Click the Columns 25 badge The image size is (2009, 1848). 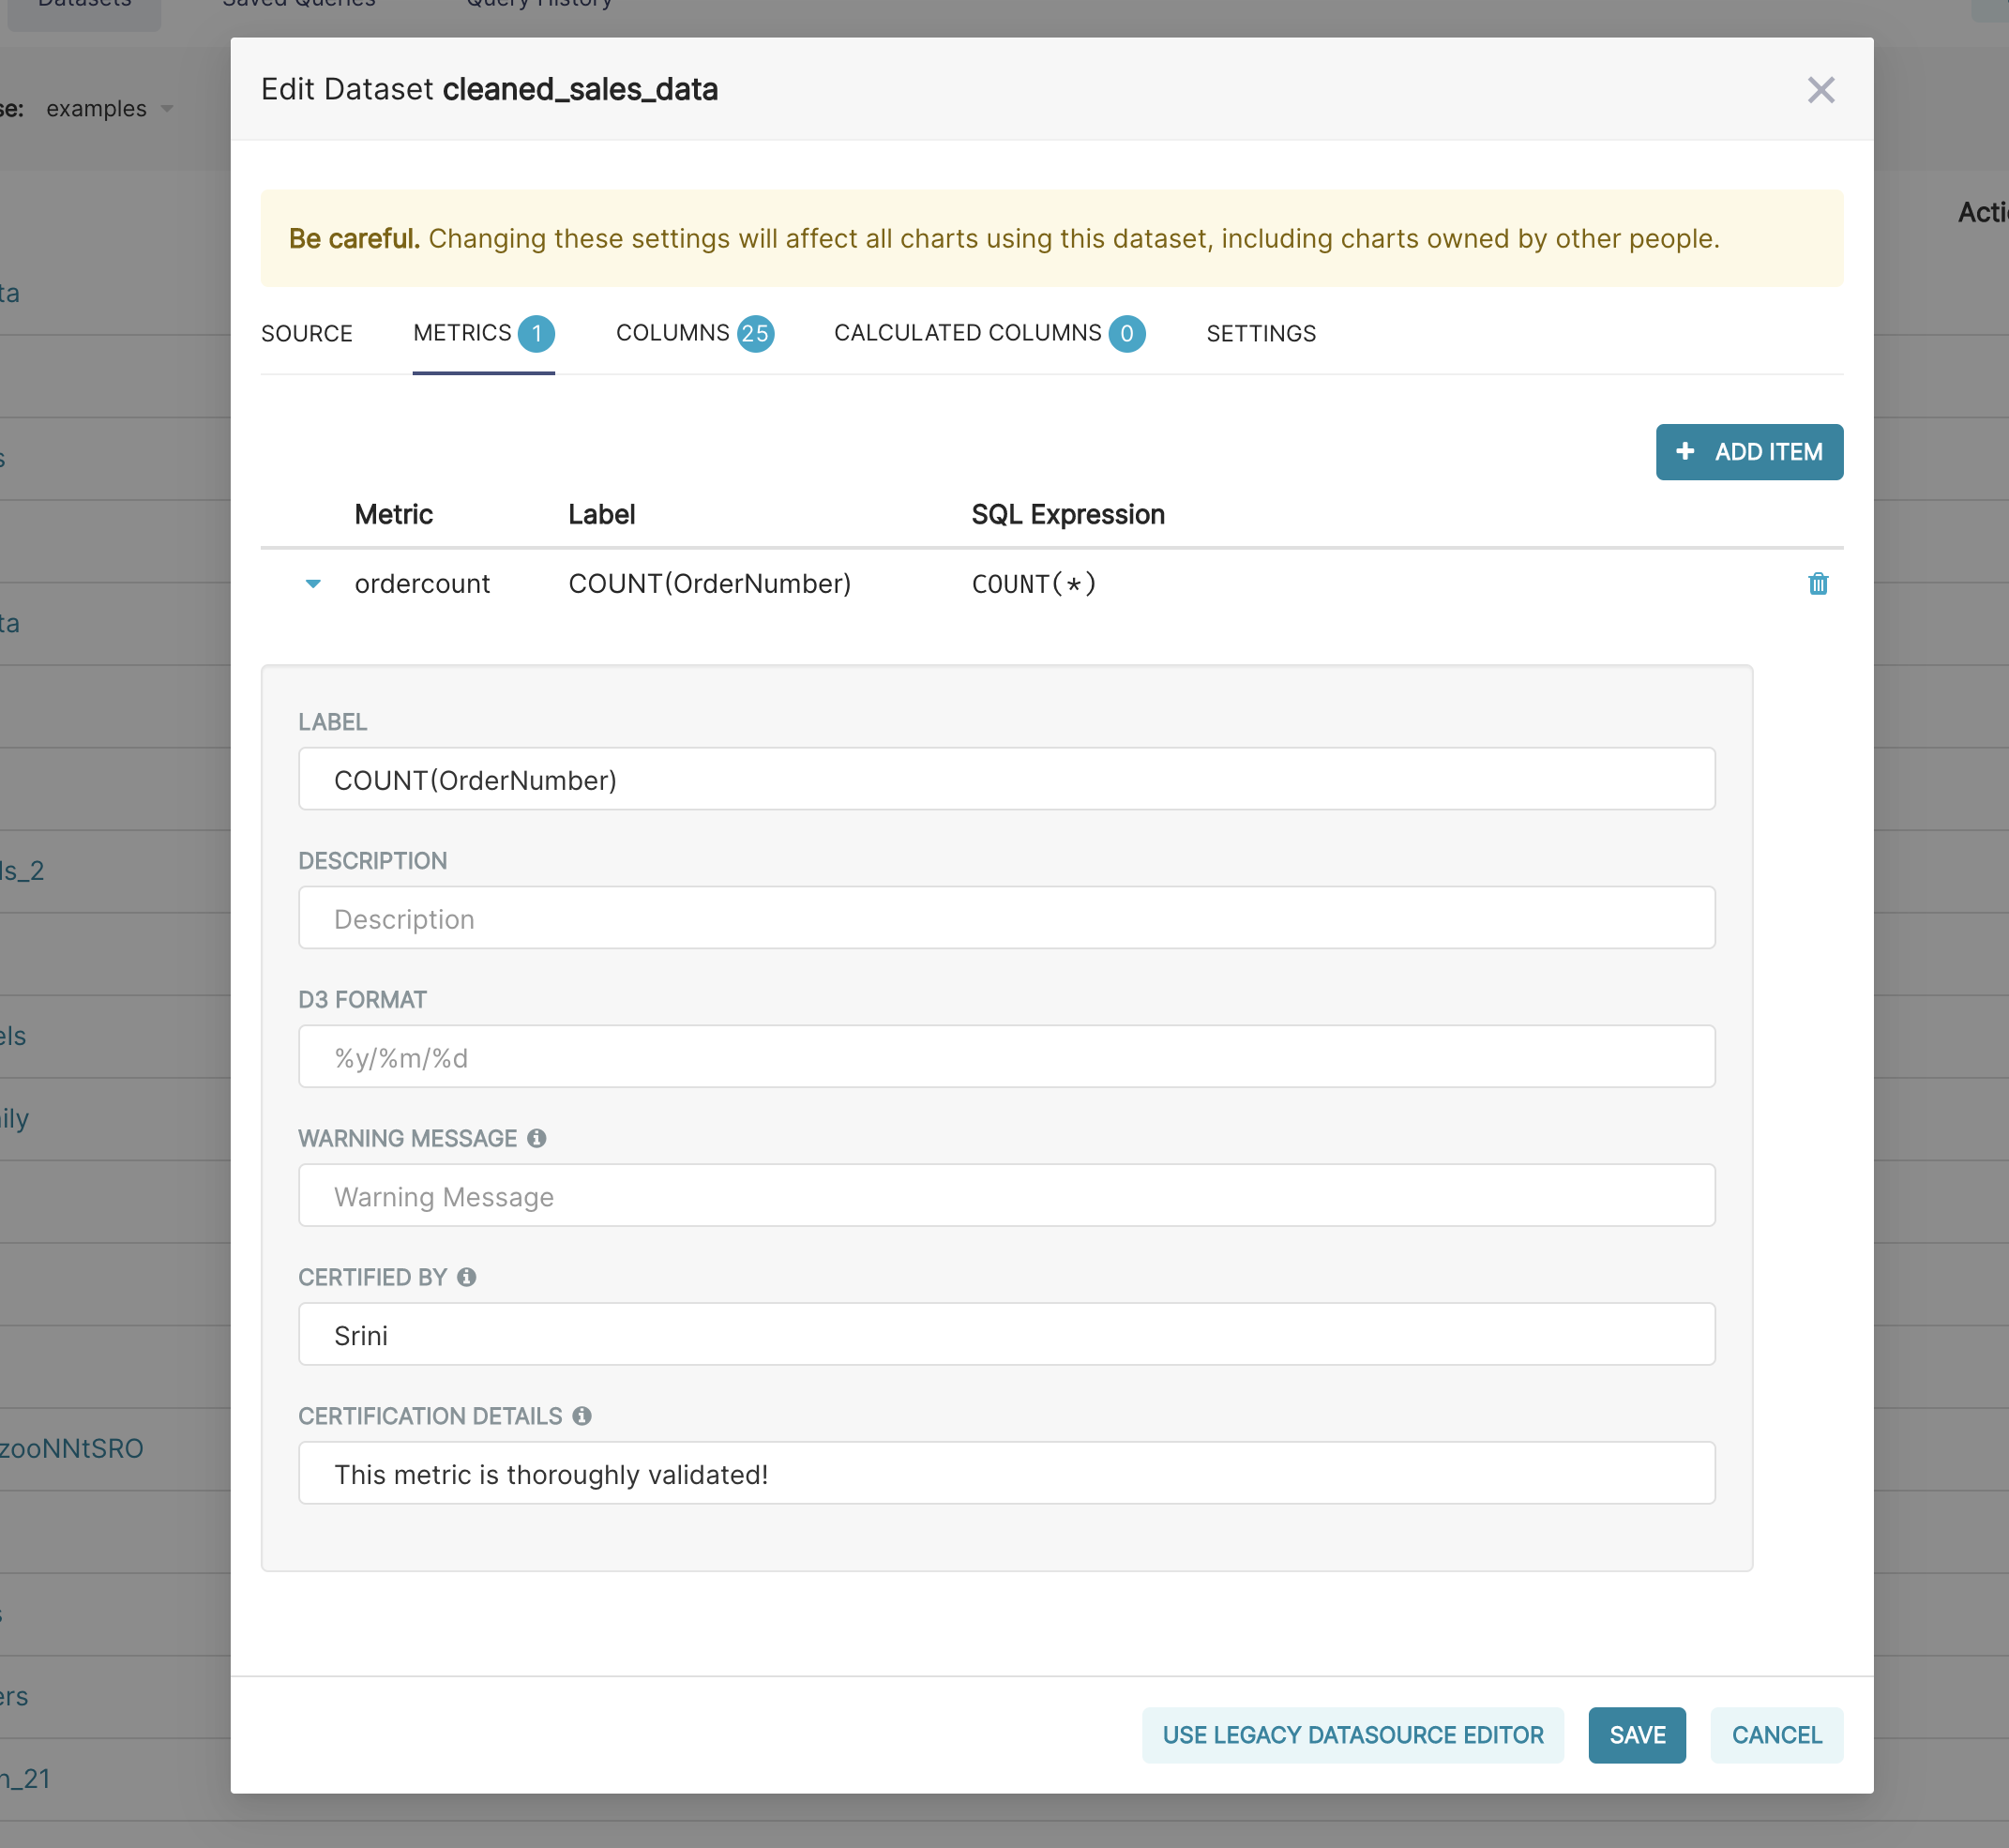click(x=755, y=334)
